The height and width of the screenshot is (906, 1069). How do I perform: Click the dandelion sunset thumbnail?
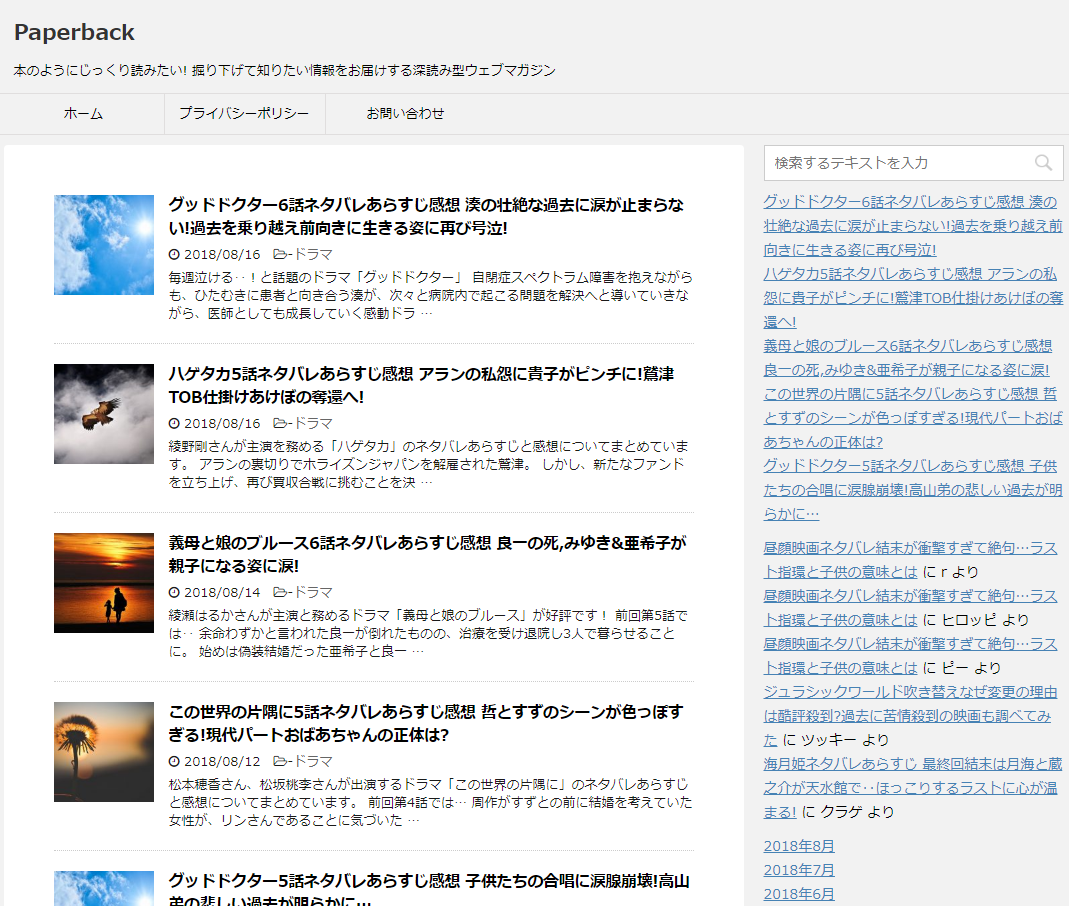pyautogui.click(x=104, y=752)
